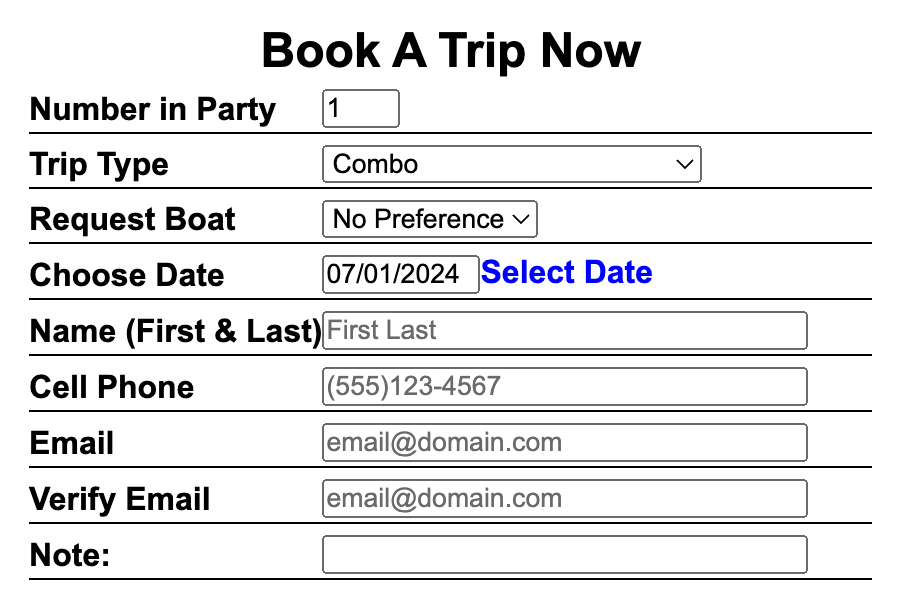Click the Note: label text
This screenshot has width=906, height=612.
click(x=70, y=555)
